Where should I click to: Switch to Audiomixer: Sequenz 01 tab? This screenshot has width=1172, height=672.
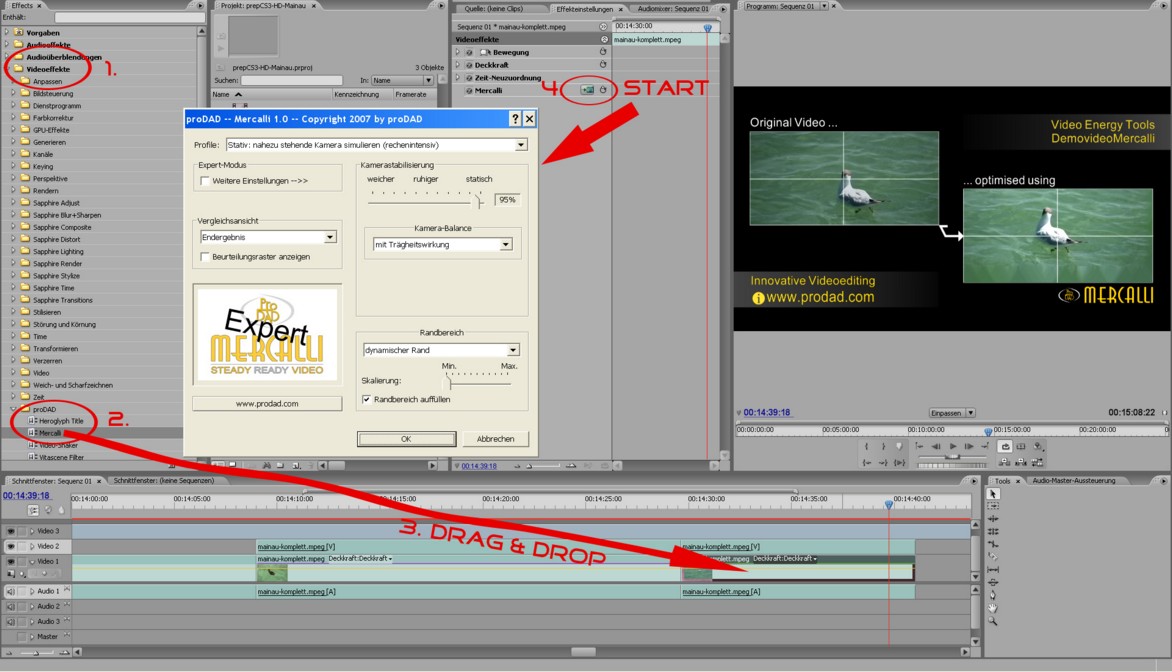[x=673, y=9]
